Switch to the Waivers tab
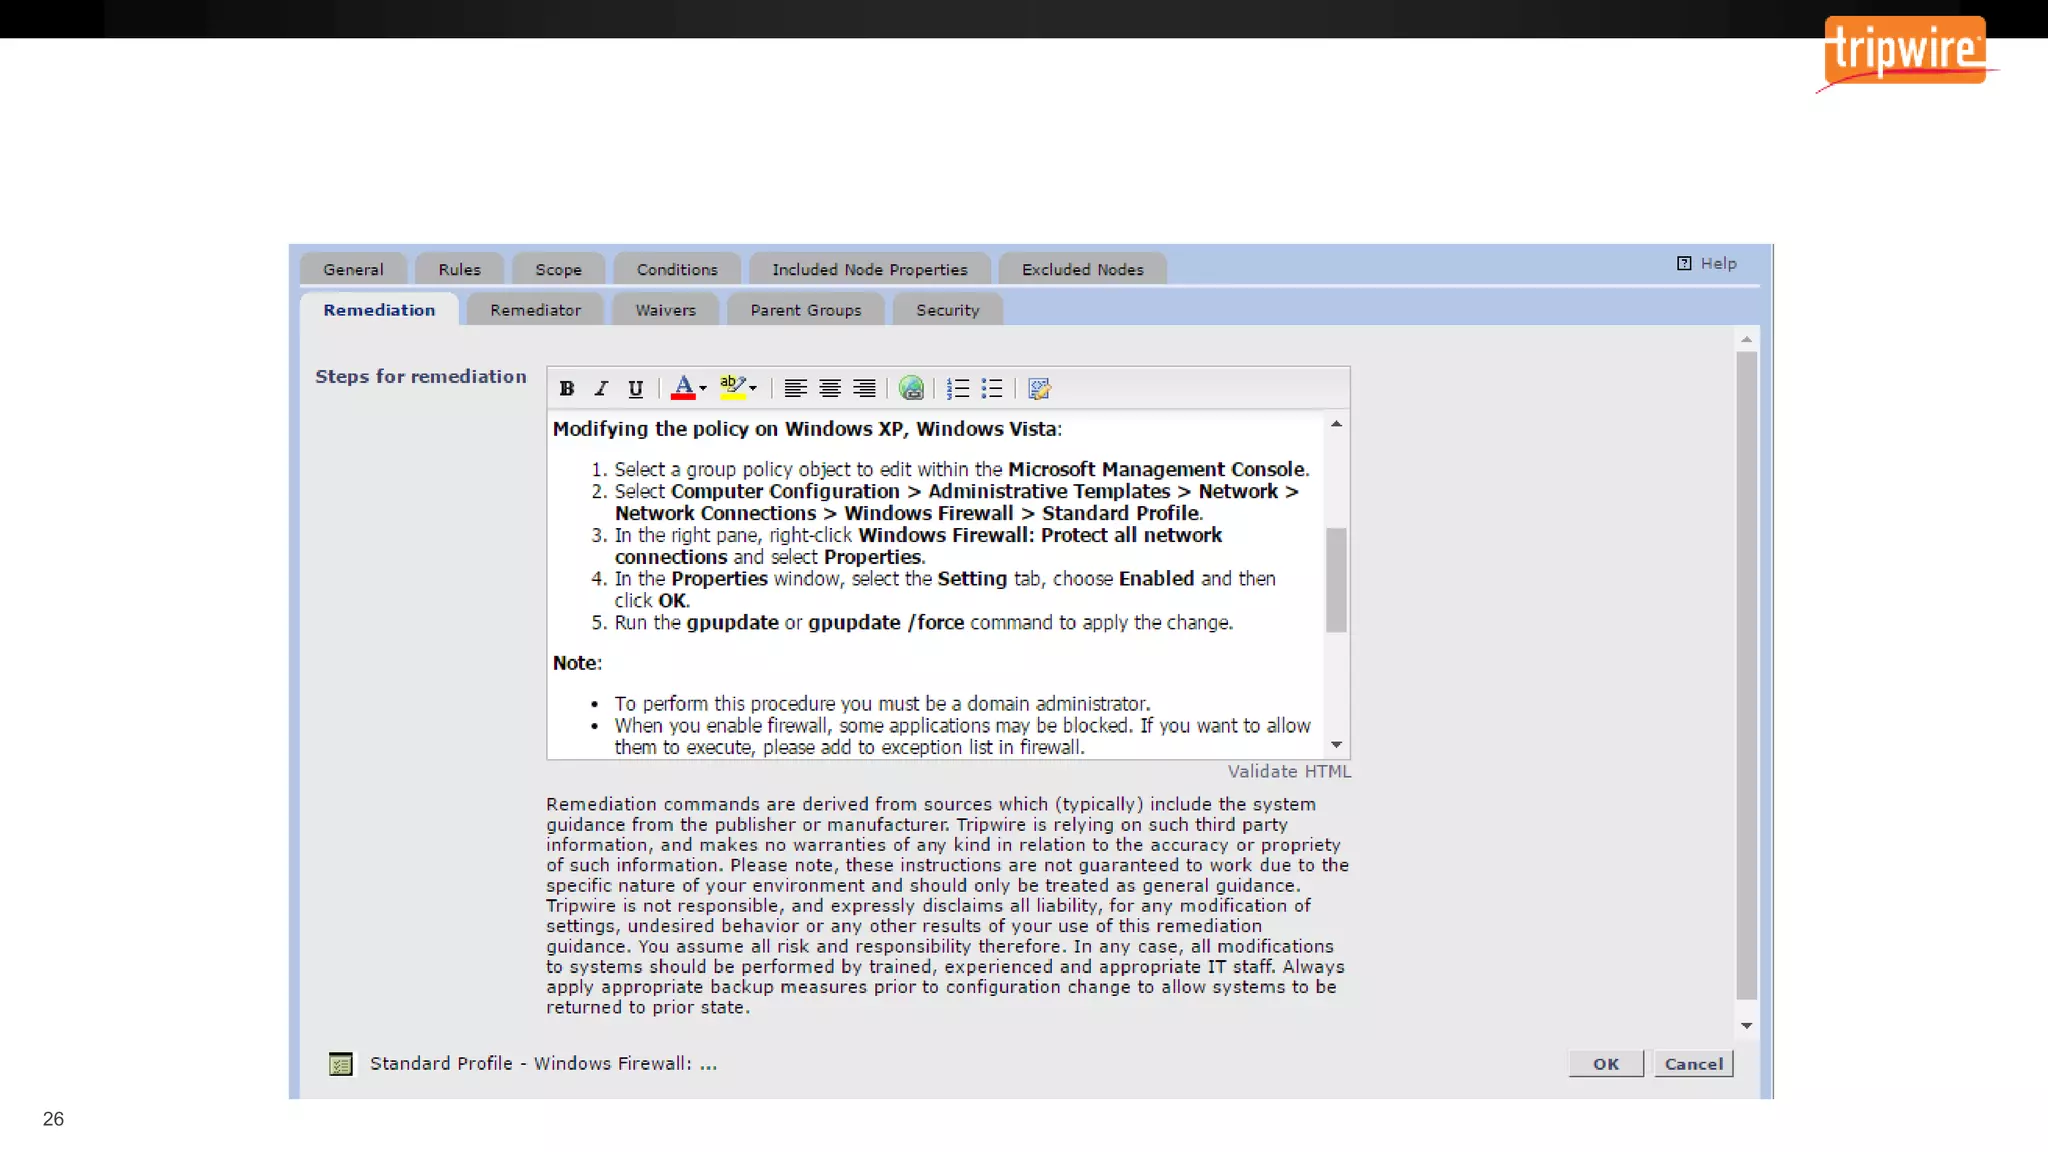 665,310
